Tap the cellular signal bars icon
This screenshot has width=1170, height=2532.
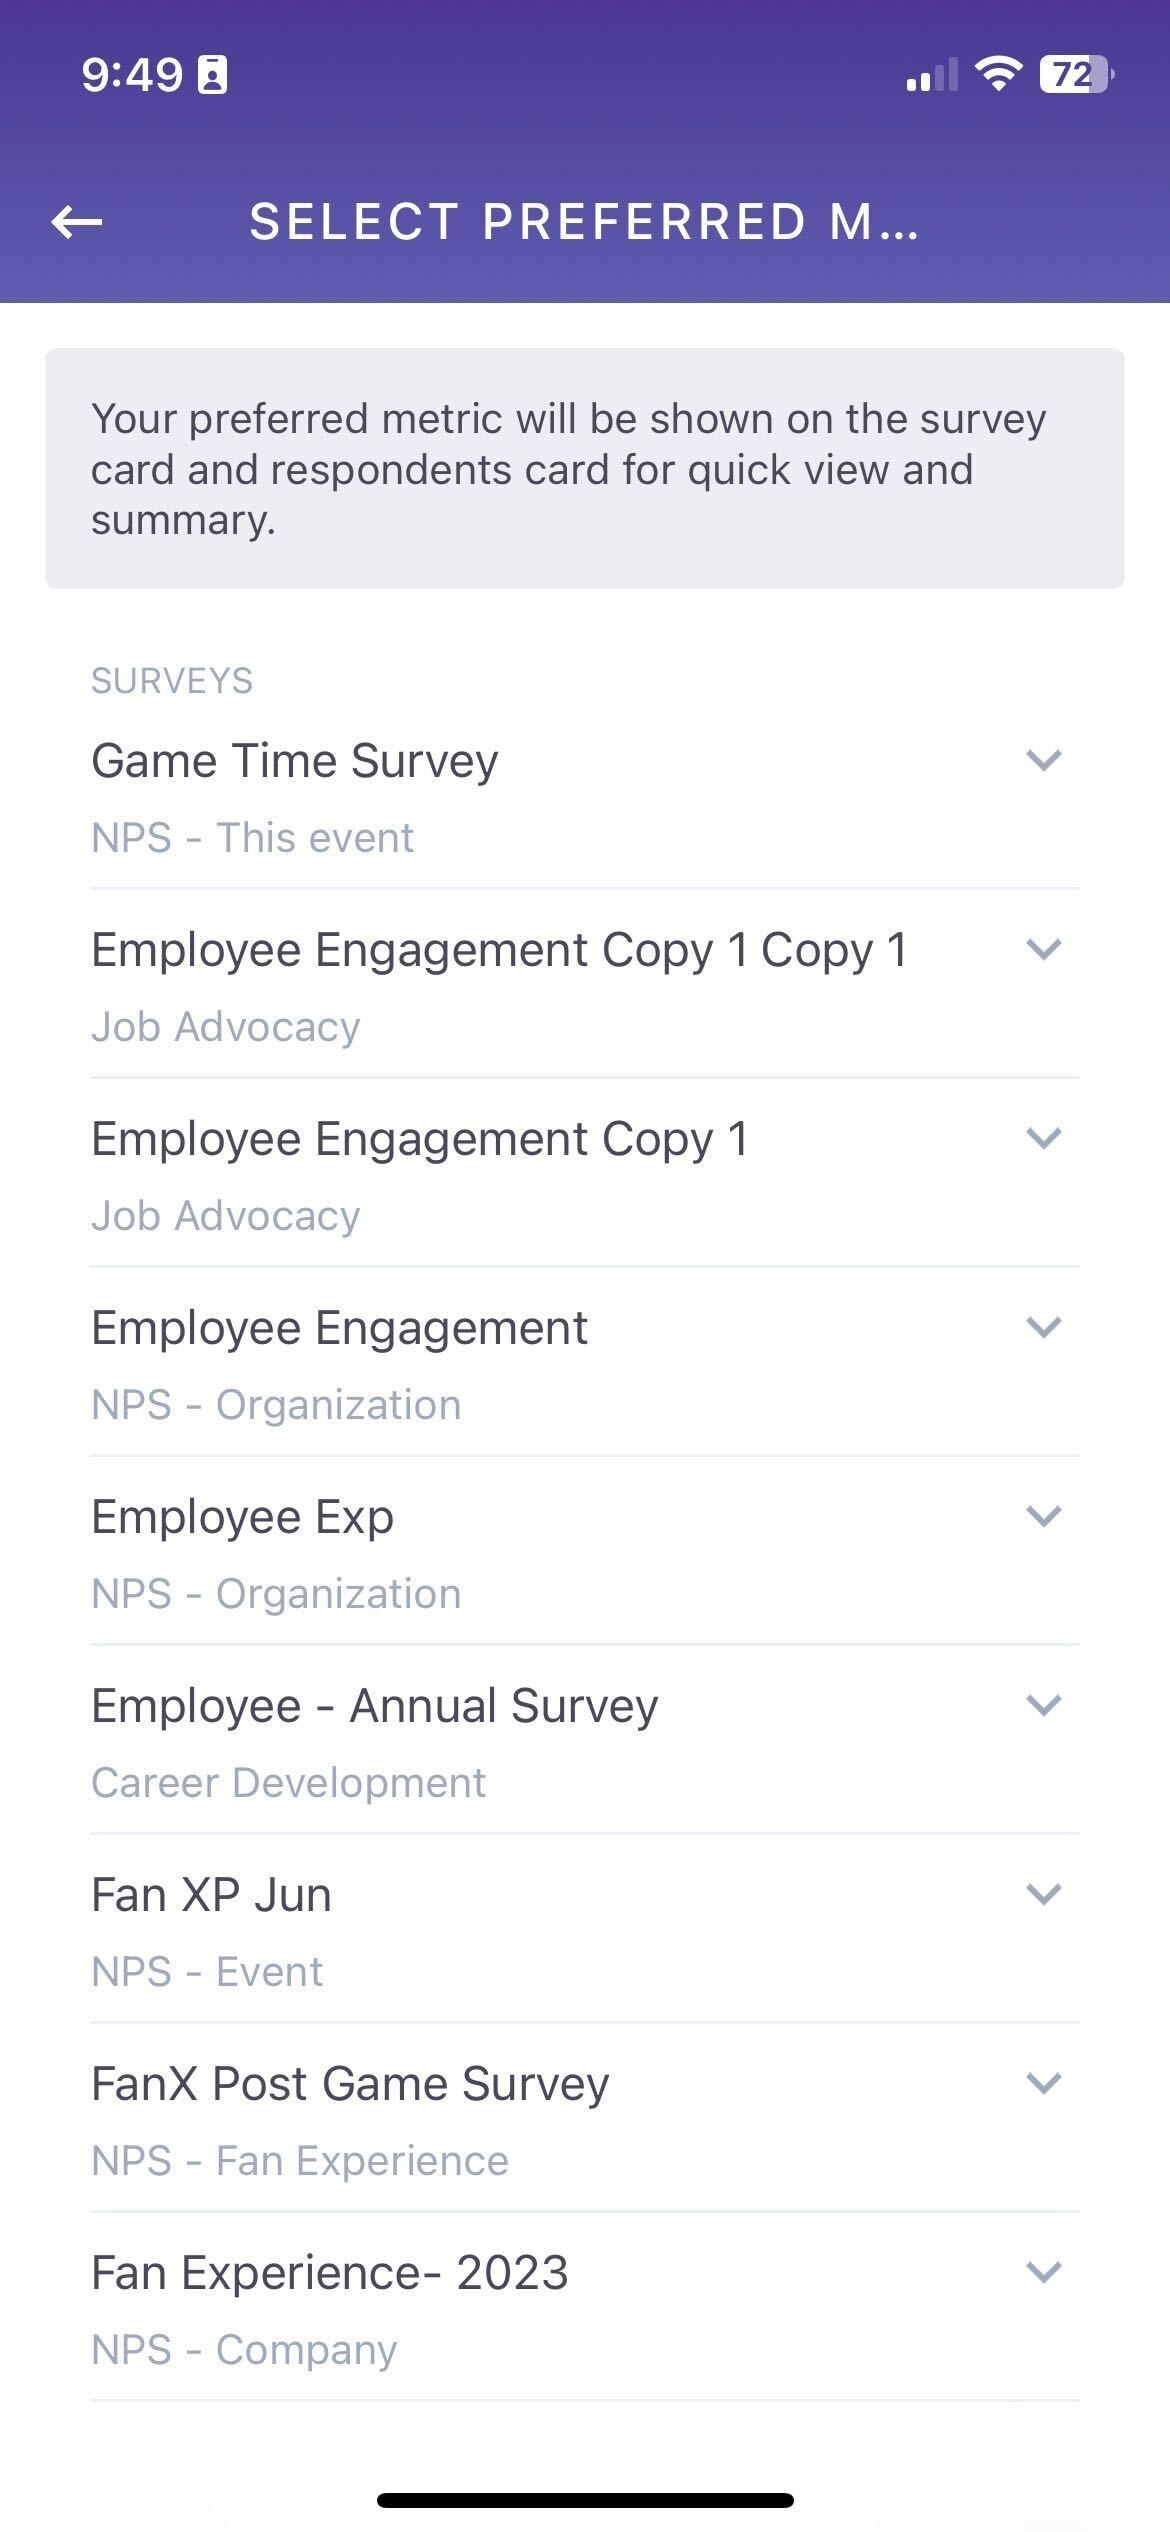[x=931, y=75]
